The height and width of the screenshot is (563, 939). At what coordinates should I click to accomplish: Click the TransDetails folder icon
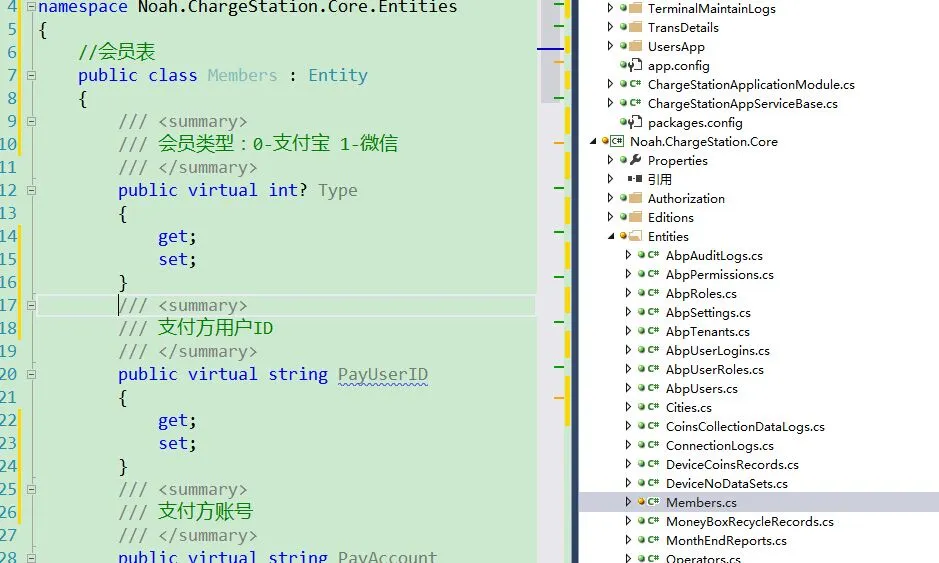pos(635,27)
